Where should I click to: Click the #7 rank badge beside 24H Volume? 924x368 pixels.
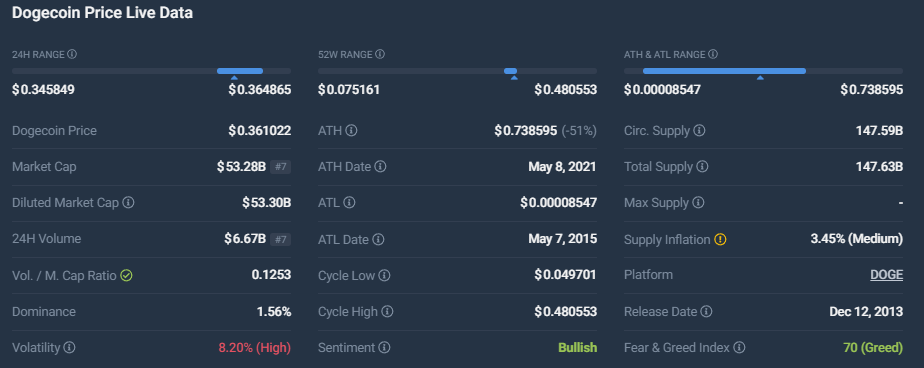(280, 239)
